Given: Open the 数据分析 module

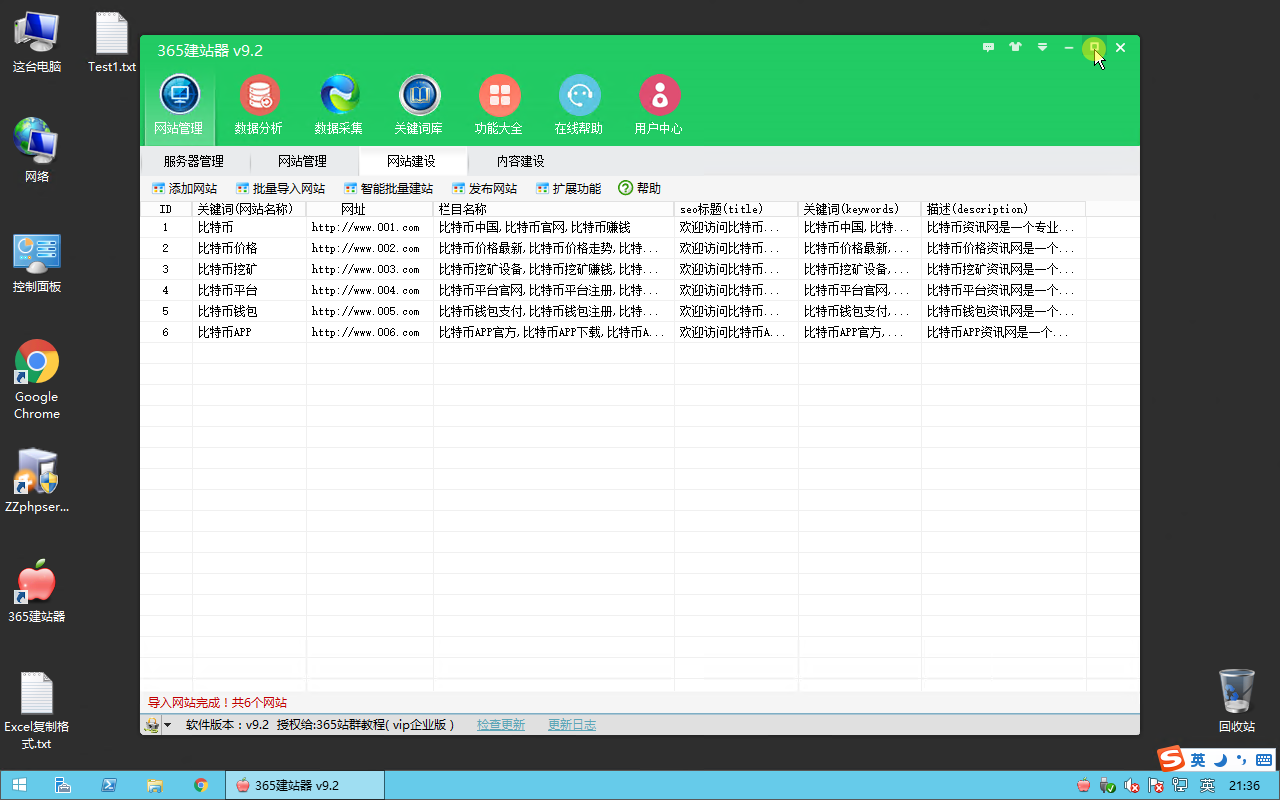Looking at the screenshot, I should (x=259, y=106).
